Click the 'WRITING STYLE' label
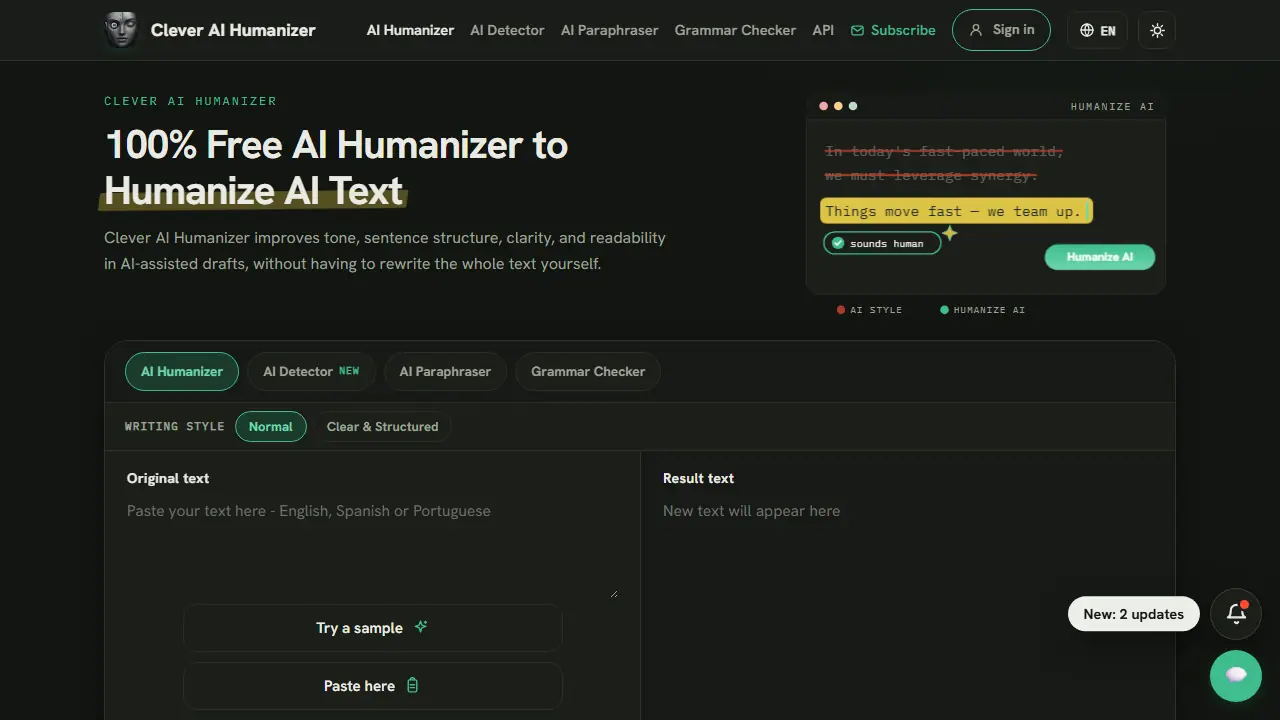Screen dimensions: 1280x720 [x=174, y=426]
